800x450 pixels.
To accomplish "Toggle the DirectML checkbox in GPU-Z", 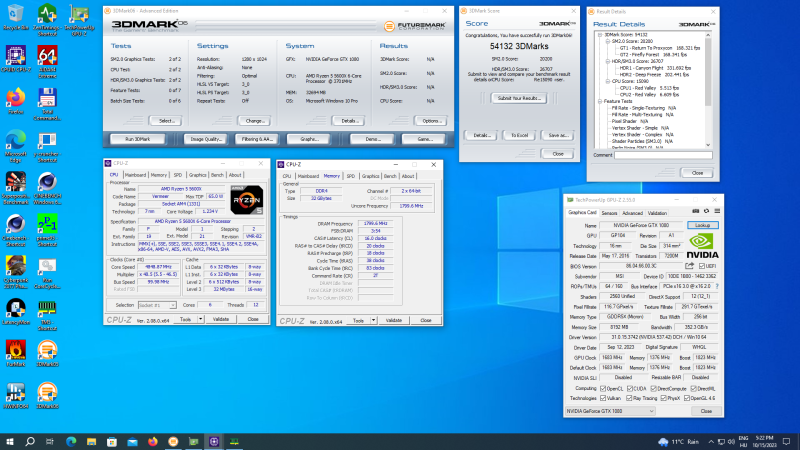I will (x=693, y=388).
